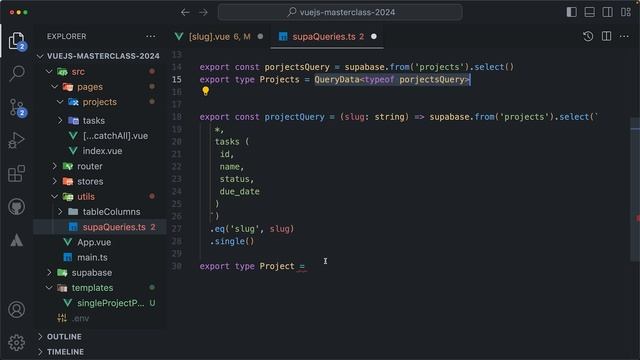Close [slug].vue via its unsaved dot

click(x=260, y=37)
